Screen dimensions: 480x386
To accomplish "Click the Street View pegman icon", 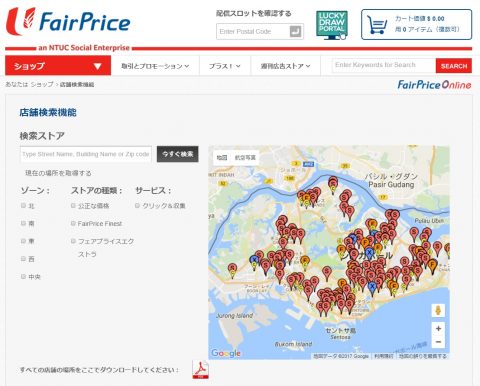I will tap(438, 310).
